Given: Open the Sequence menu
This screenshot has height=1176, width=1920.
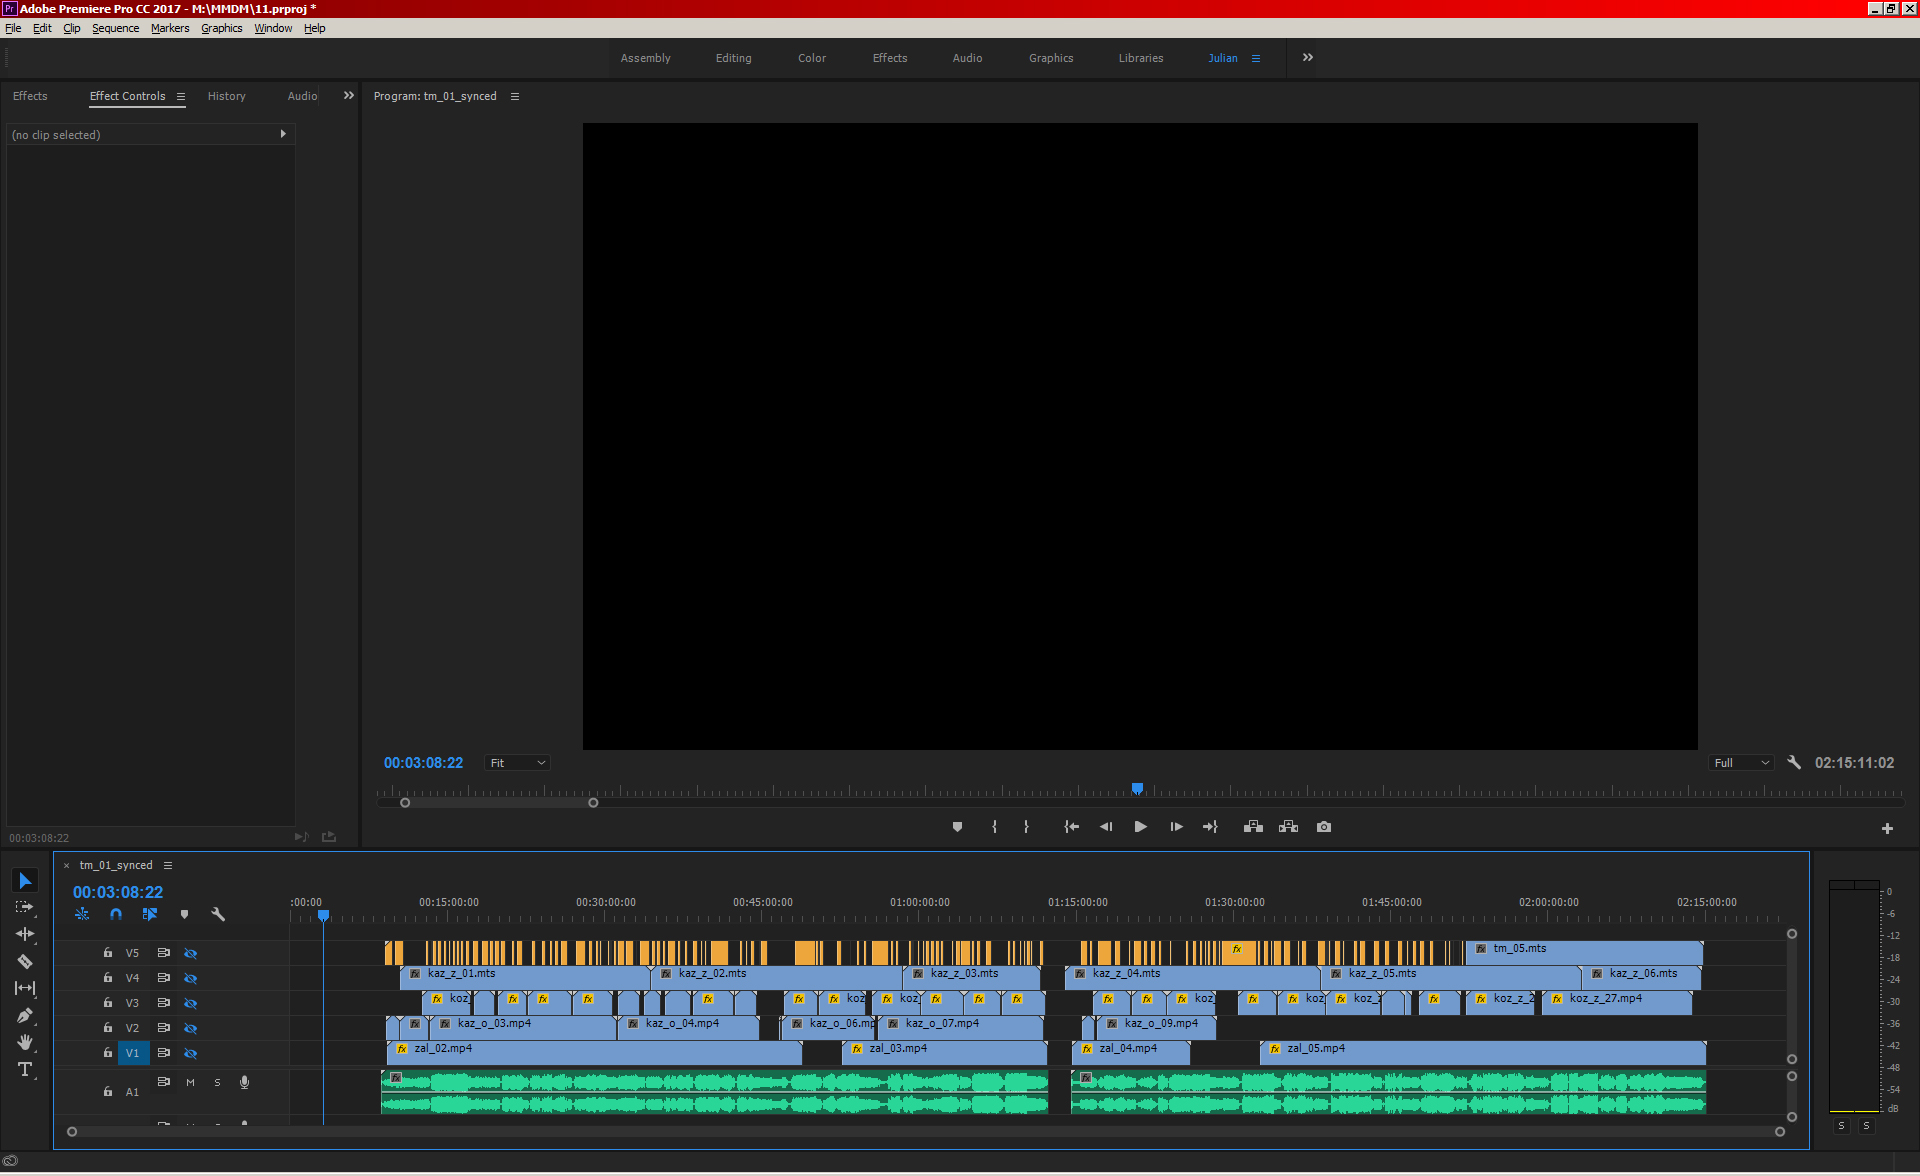Looking at the screenshot, I should (115, 28).
